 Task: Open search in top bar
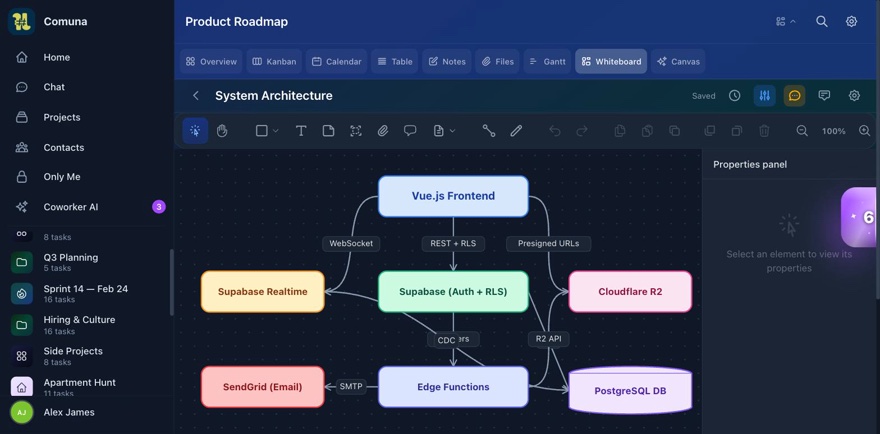pos(822,21)
